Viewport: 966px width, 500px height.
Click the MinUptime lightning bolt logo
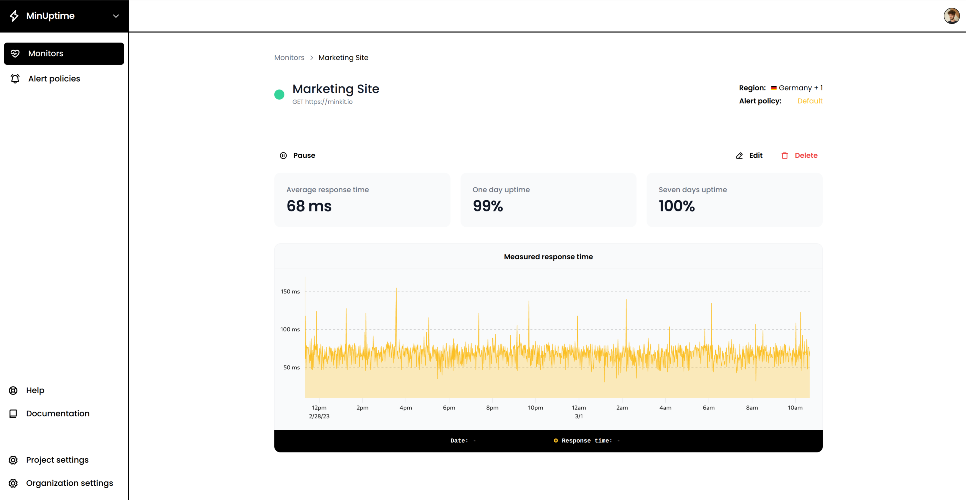pos(14,16)
